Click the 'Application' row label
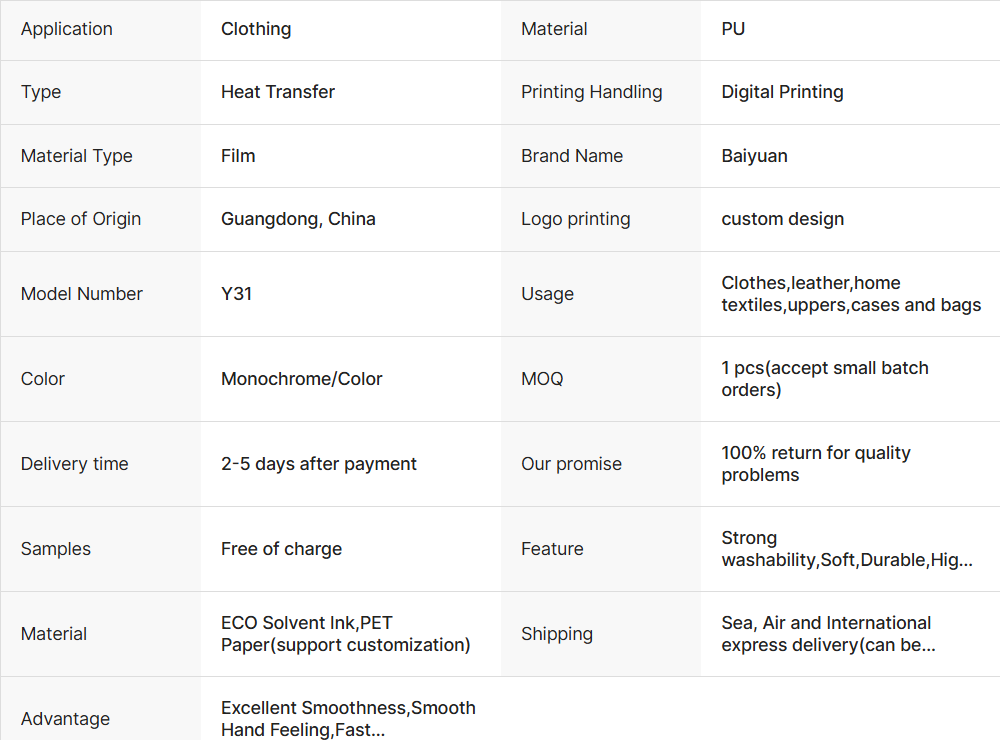The width and height of the screenshot is (1000, 740). [66, 29]
